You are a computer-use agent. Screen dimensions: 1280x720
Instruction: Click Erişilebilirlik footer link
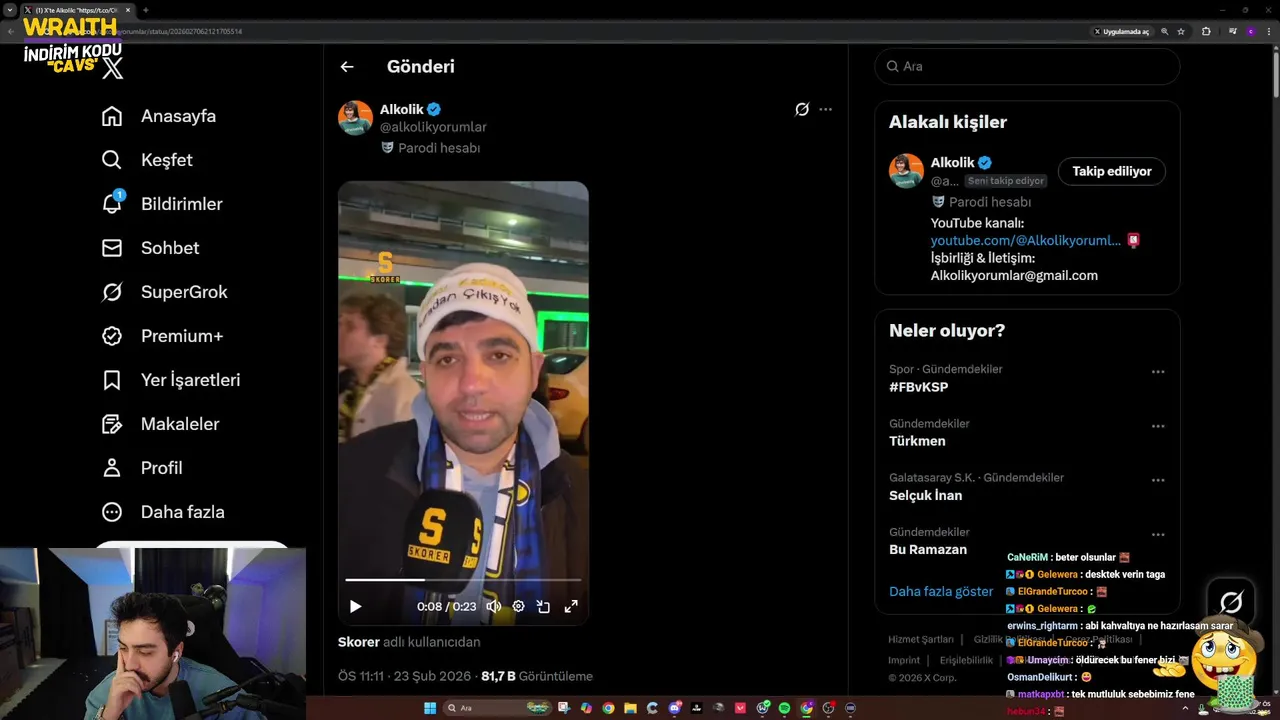pyautogui.click(x=966, y=660)
